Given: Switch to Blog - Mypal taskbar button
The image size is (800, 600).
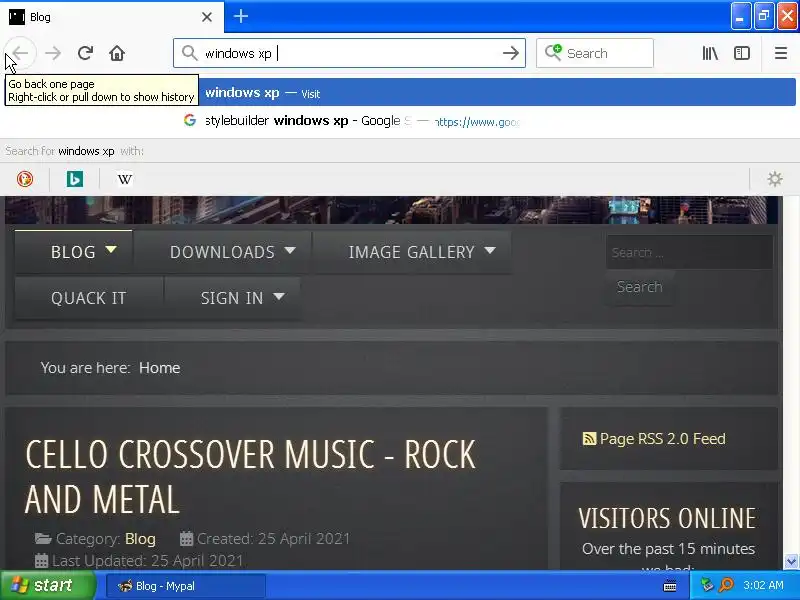Looking at the screenshot, I should tap(186, 586).
